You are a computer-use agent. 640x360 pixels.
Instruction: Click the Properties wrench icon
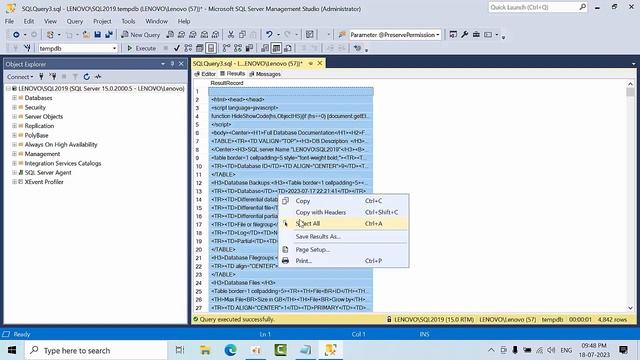point(464,35)
